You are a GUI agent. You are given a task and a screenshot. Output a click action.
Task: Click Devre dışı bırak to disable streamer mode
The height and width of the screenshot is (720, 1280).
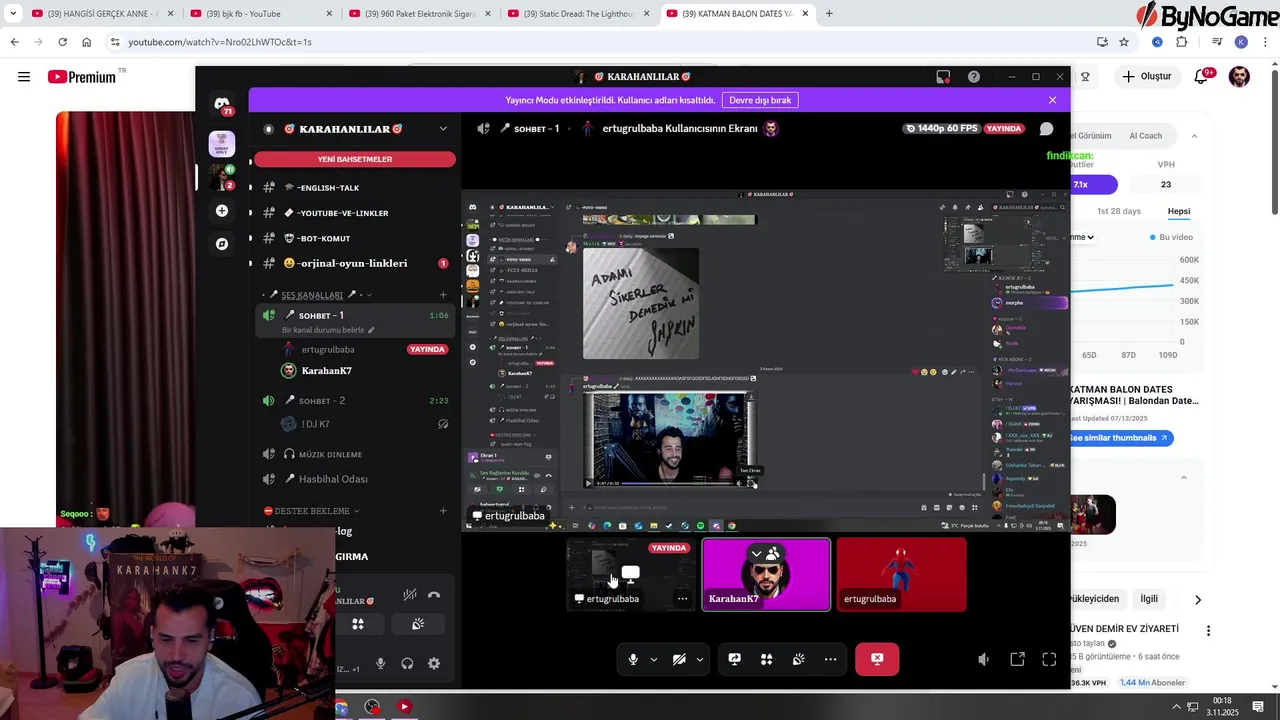(760, 100)
